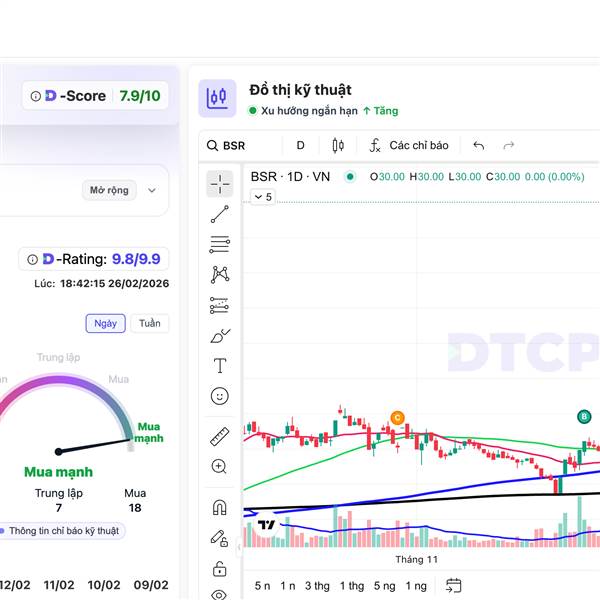
Task: Click the Mở rộng button
Action: [109, 190]
